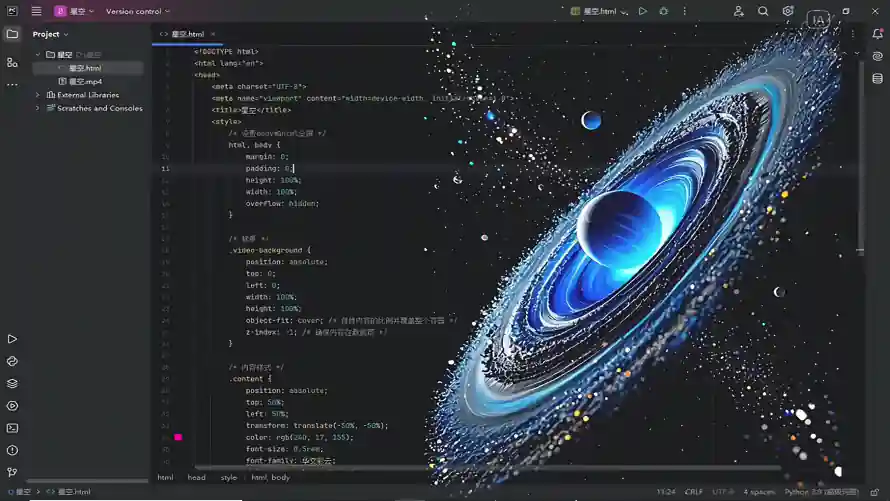Select Scratches and Consoles in the project tree
Image resolution: width=890 pixels, height=501 pixels.
99,108
